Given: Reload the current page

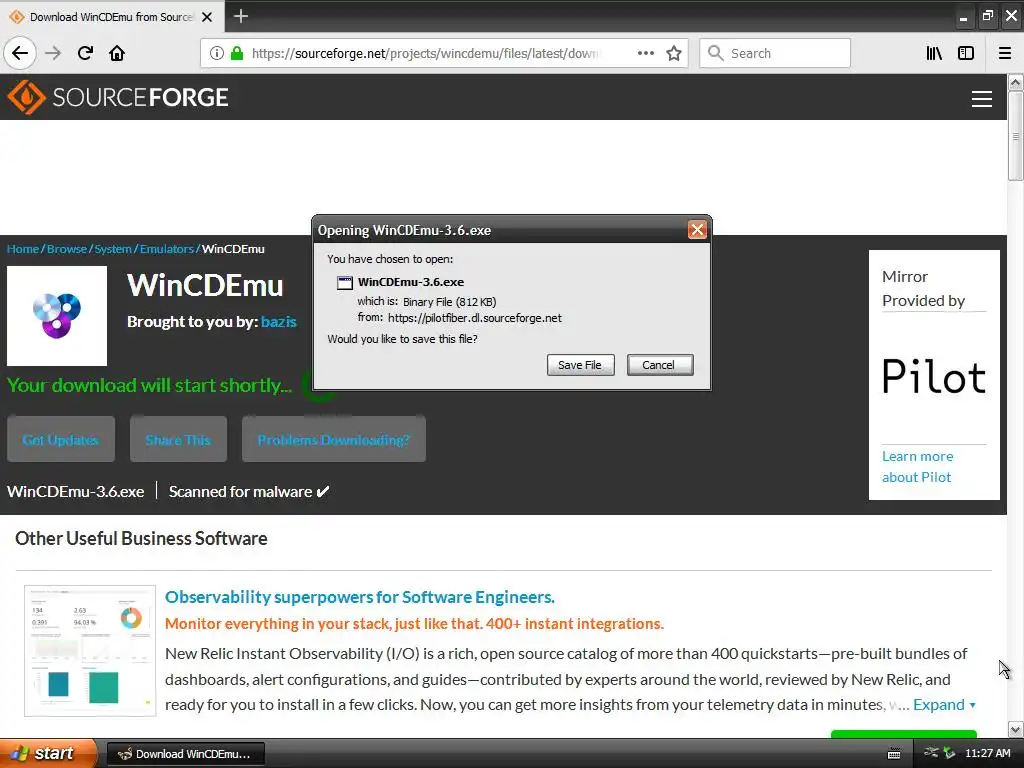Looking at the screenshot, I should click(85, 53).
